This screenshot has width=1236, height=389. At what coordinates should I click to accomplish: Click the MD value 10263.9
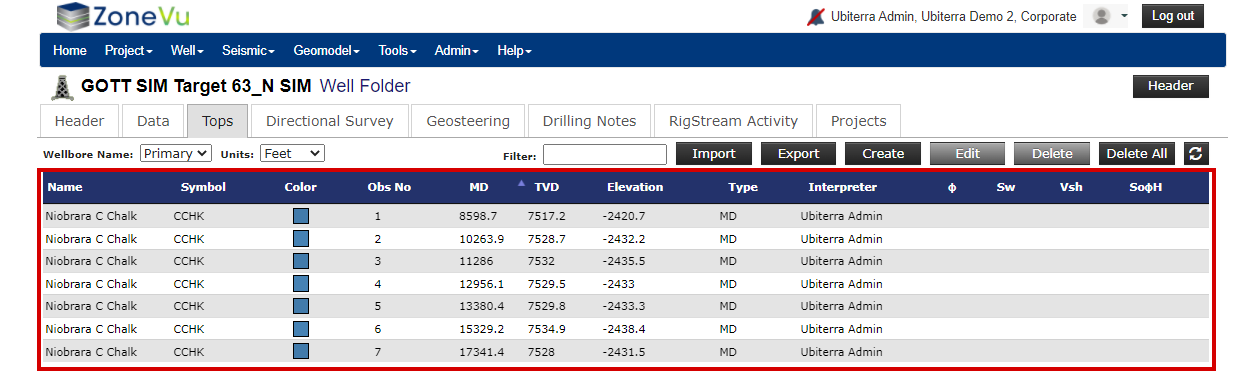(481, 239)
